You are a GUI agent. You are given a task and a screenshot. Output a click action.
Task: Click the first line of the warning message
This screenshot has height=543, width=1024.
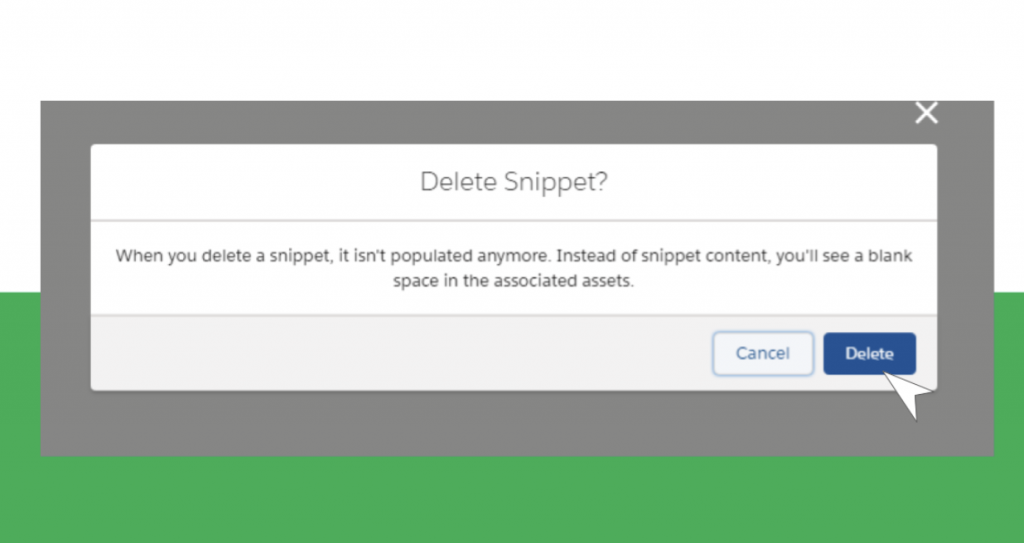click(513, 255)
